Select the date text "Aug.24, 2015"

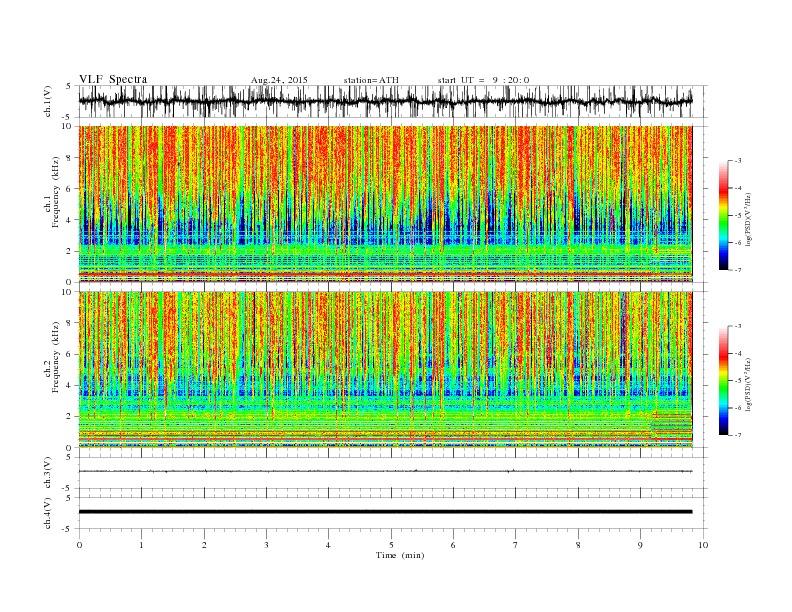[x=279, y=80]
